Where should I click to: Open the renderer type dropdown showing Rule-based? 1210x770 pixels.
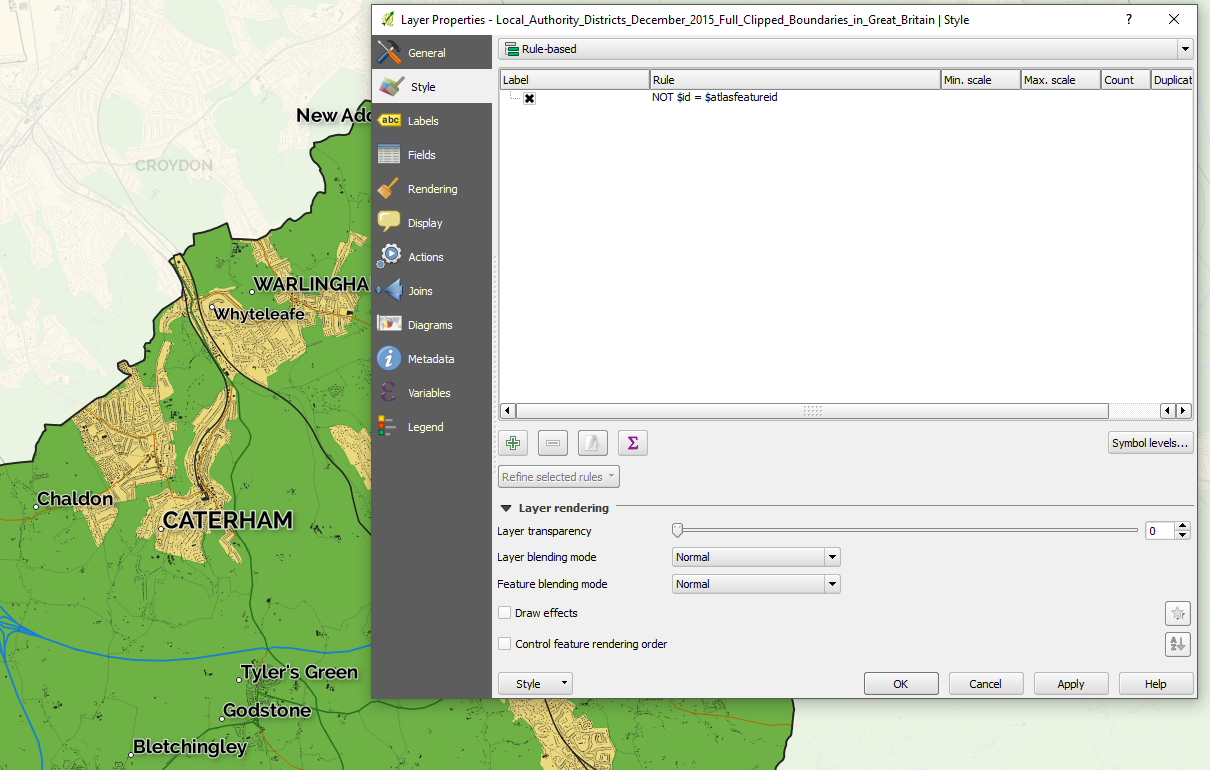coord(1185,48)
